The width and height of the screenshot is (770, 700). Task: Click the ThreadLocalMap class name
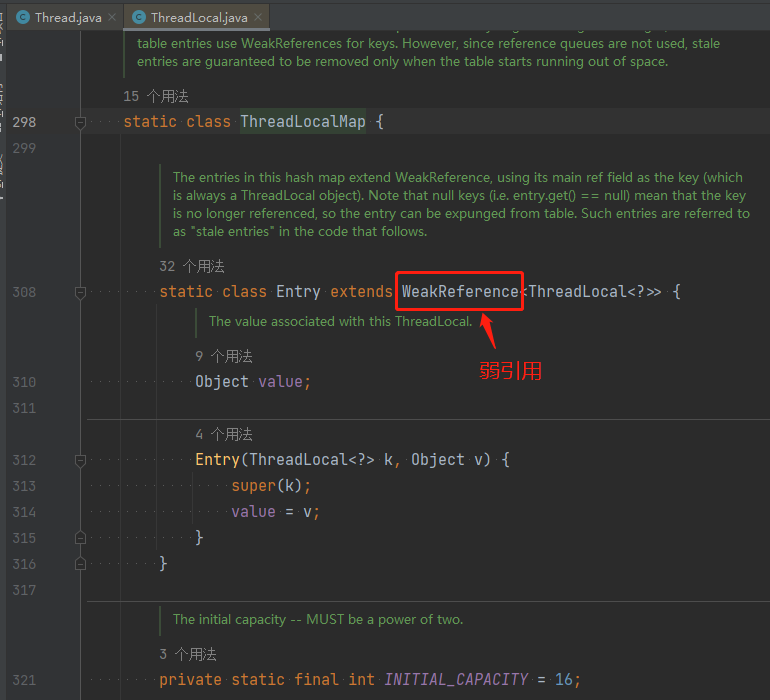coord(303,121)
